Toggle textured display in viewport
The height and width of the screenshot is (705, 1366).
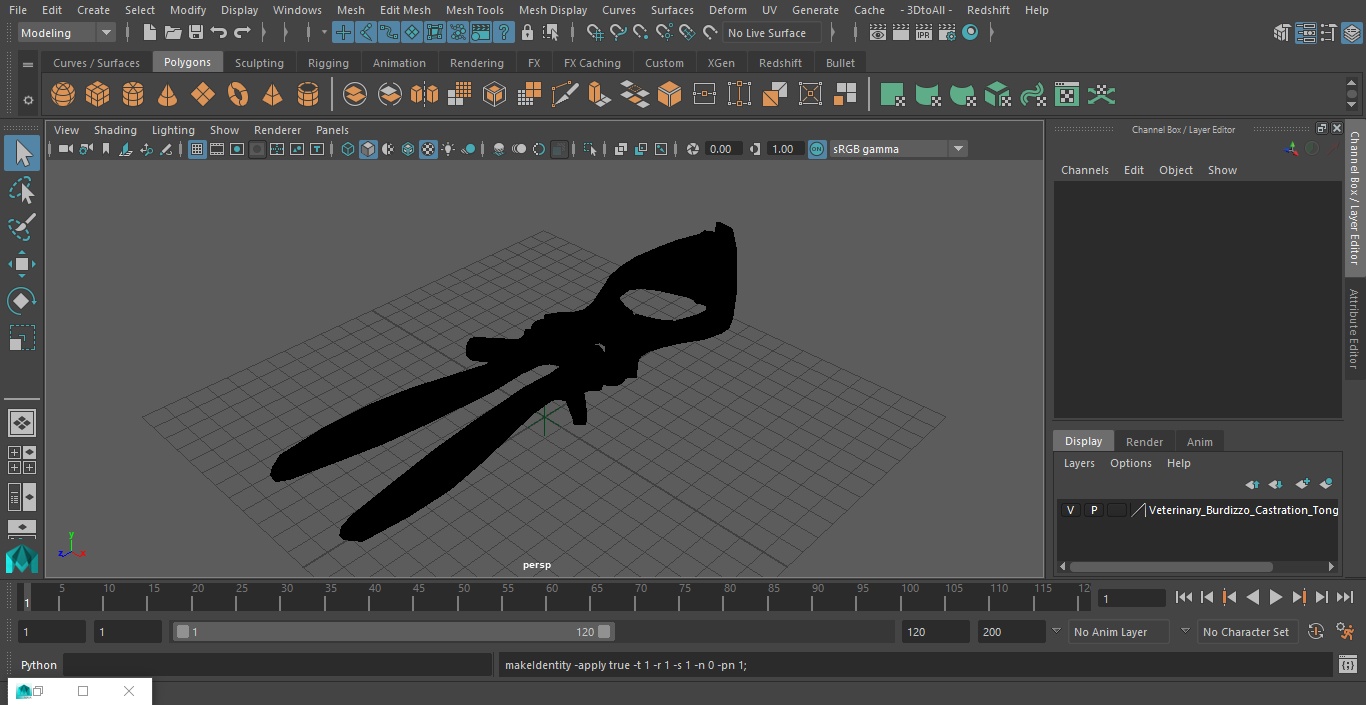pos(428,149)
